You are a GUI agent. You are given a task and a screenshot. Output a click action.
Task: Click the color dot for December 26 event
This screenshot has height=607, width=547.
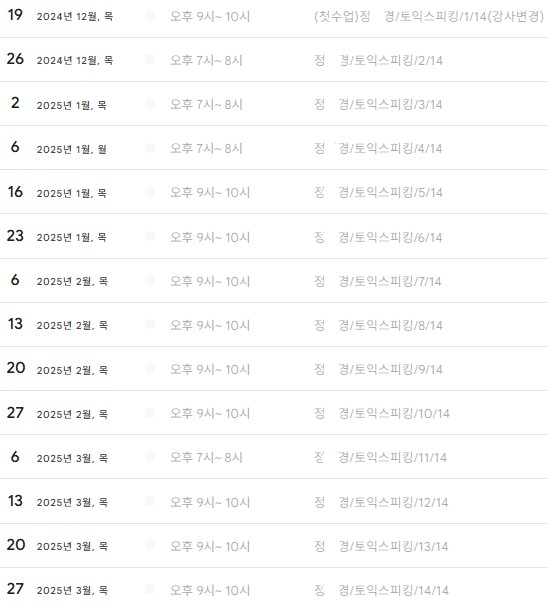click(150, 59)
